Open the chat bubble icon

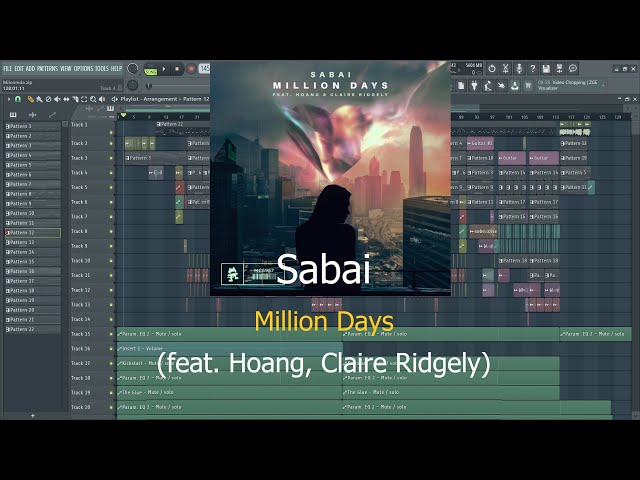[573, 69]
